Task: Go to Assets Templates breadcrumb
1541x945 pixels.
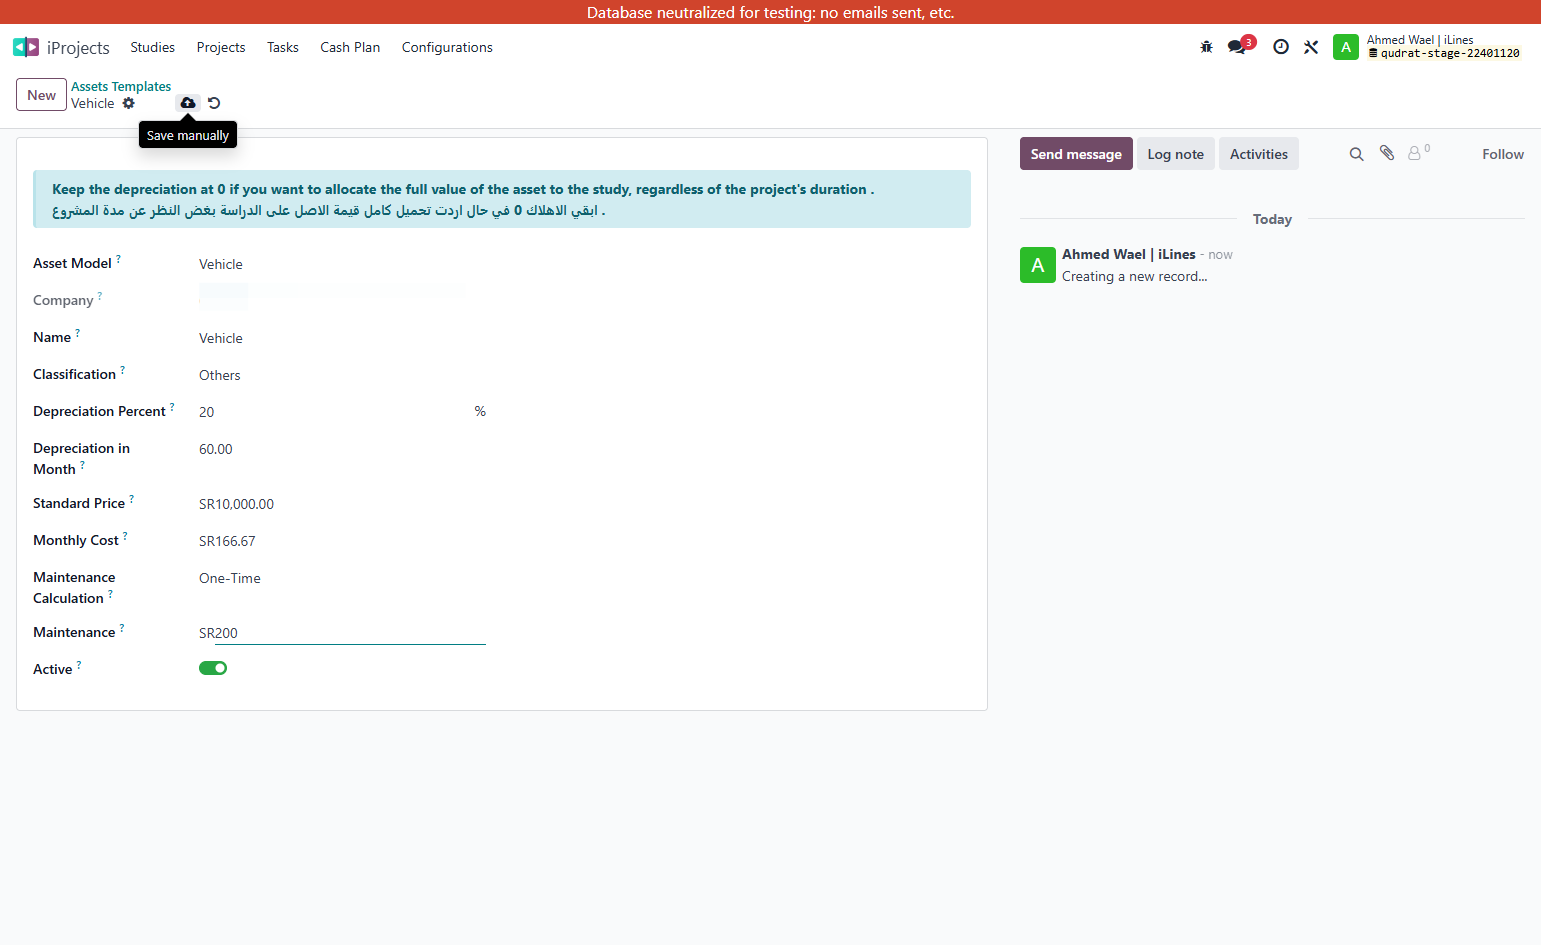Action: click(x=121, y=87)
